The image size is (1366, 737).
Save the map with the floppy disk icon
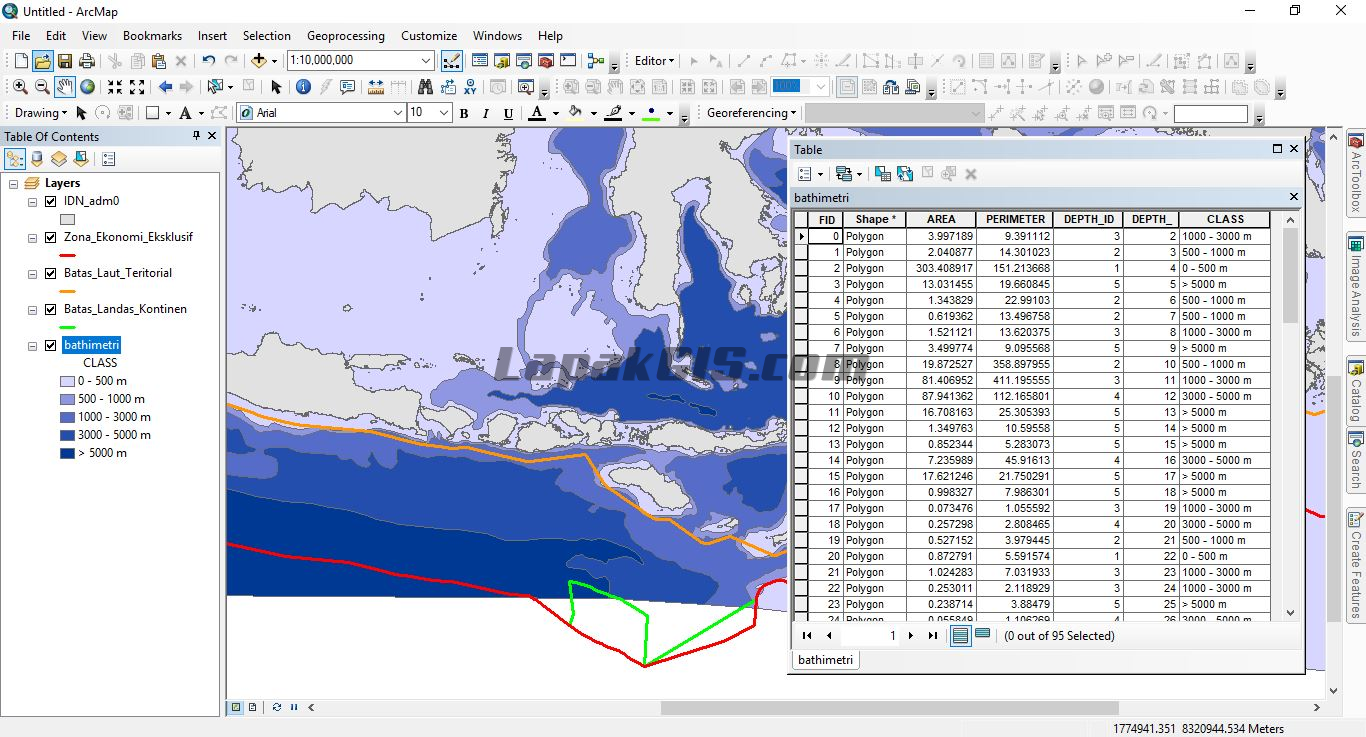click(64, 61)
